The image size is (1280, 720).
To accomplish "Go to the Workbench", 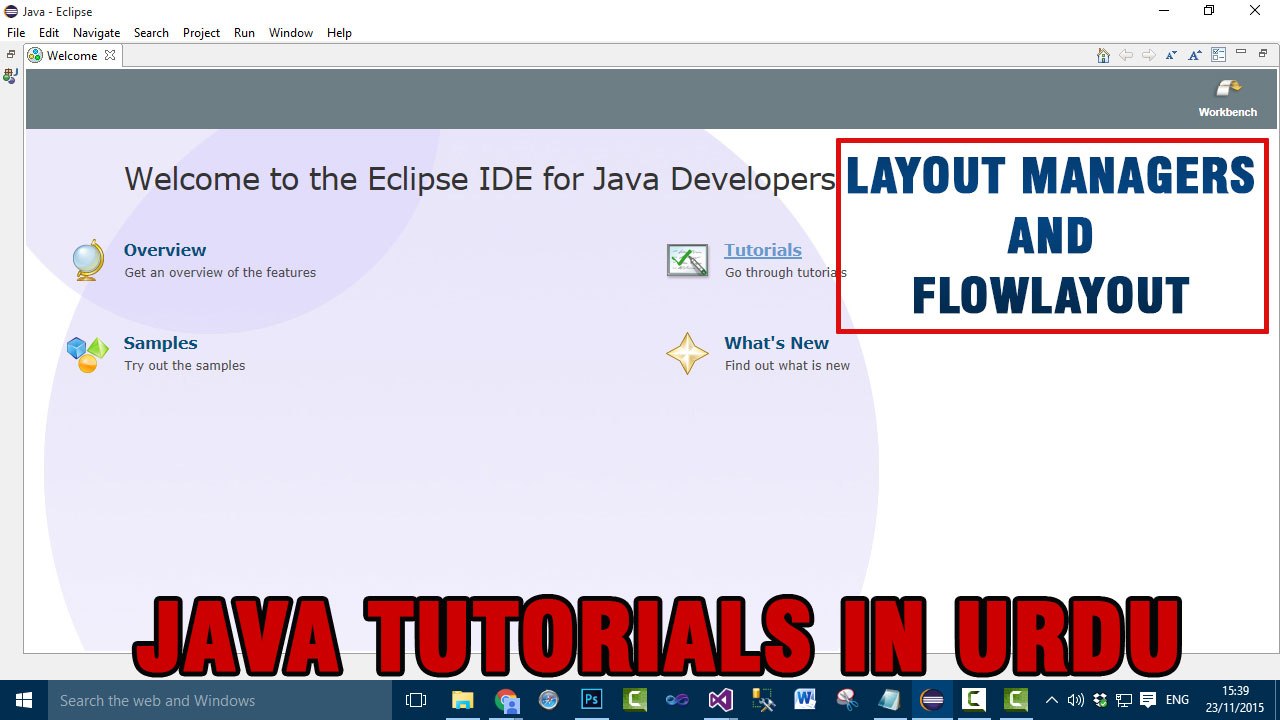I will pos(1227,98).
